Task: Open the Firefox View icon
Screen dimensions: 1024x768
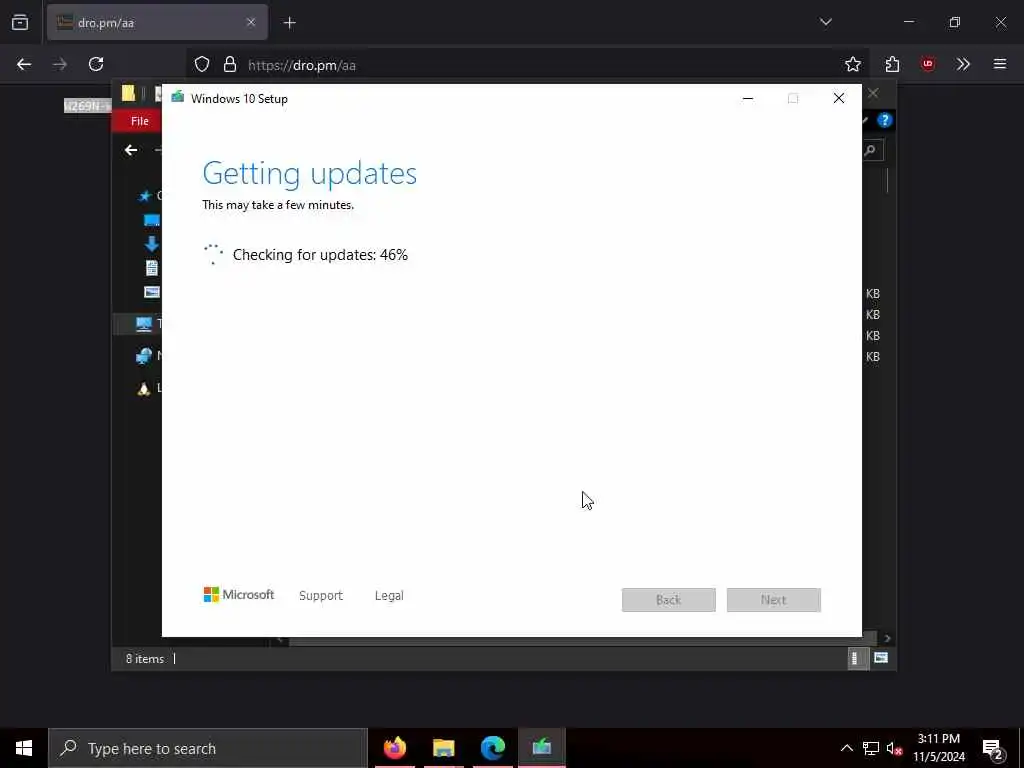Action: click(20, 22)
